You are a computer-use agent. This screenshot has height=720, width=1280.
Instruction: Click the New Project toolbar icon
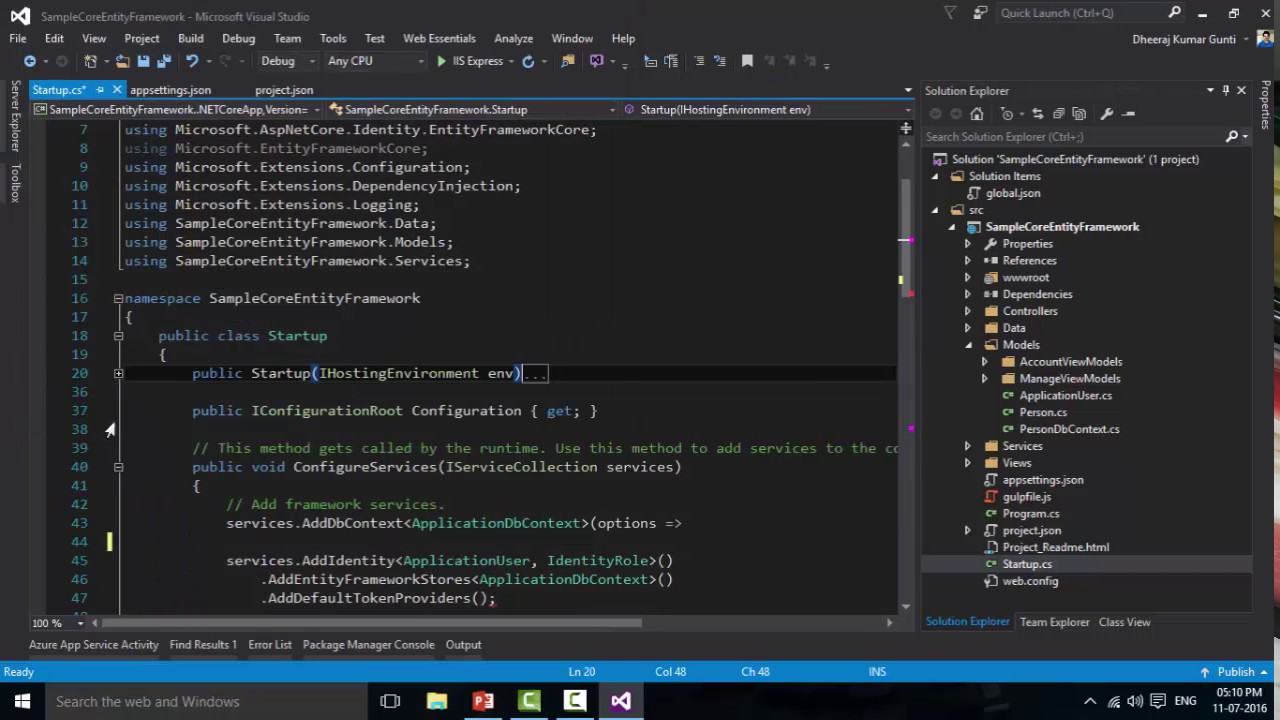(90, 61)
